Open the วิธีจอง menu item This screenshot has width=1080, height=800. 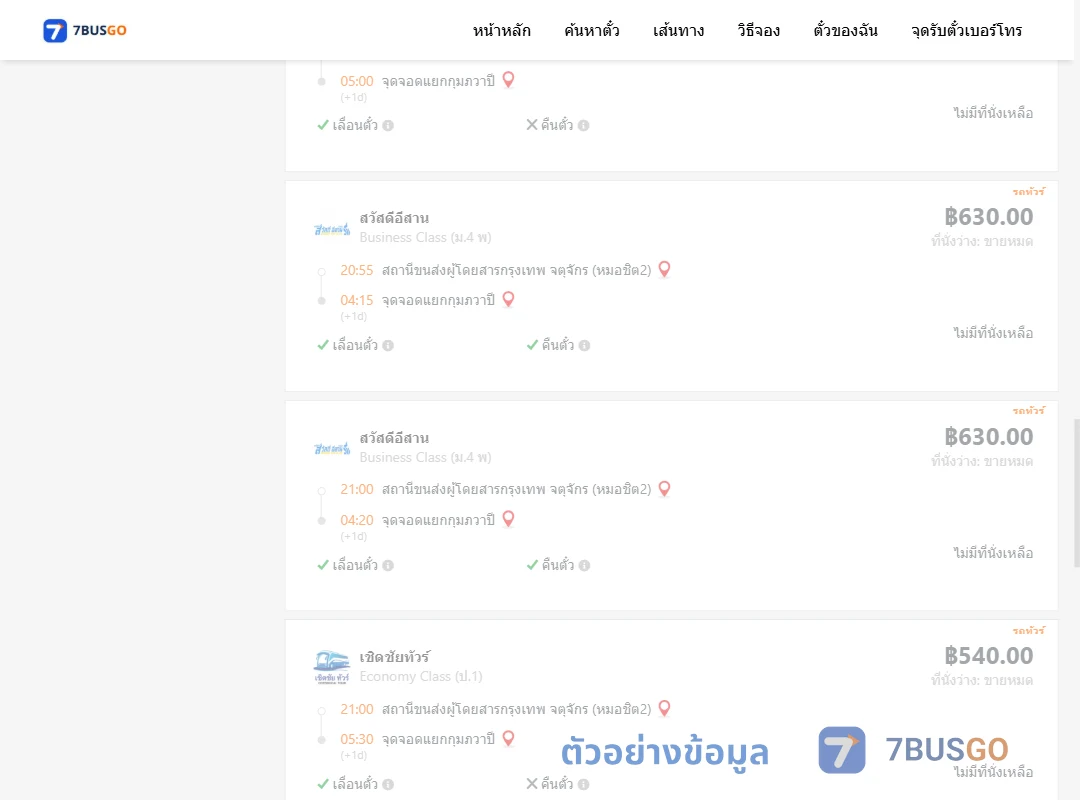click(x=758, y=30)
